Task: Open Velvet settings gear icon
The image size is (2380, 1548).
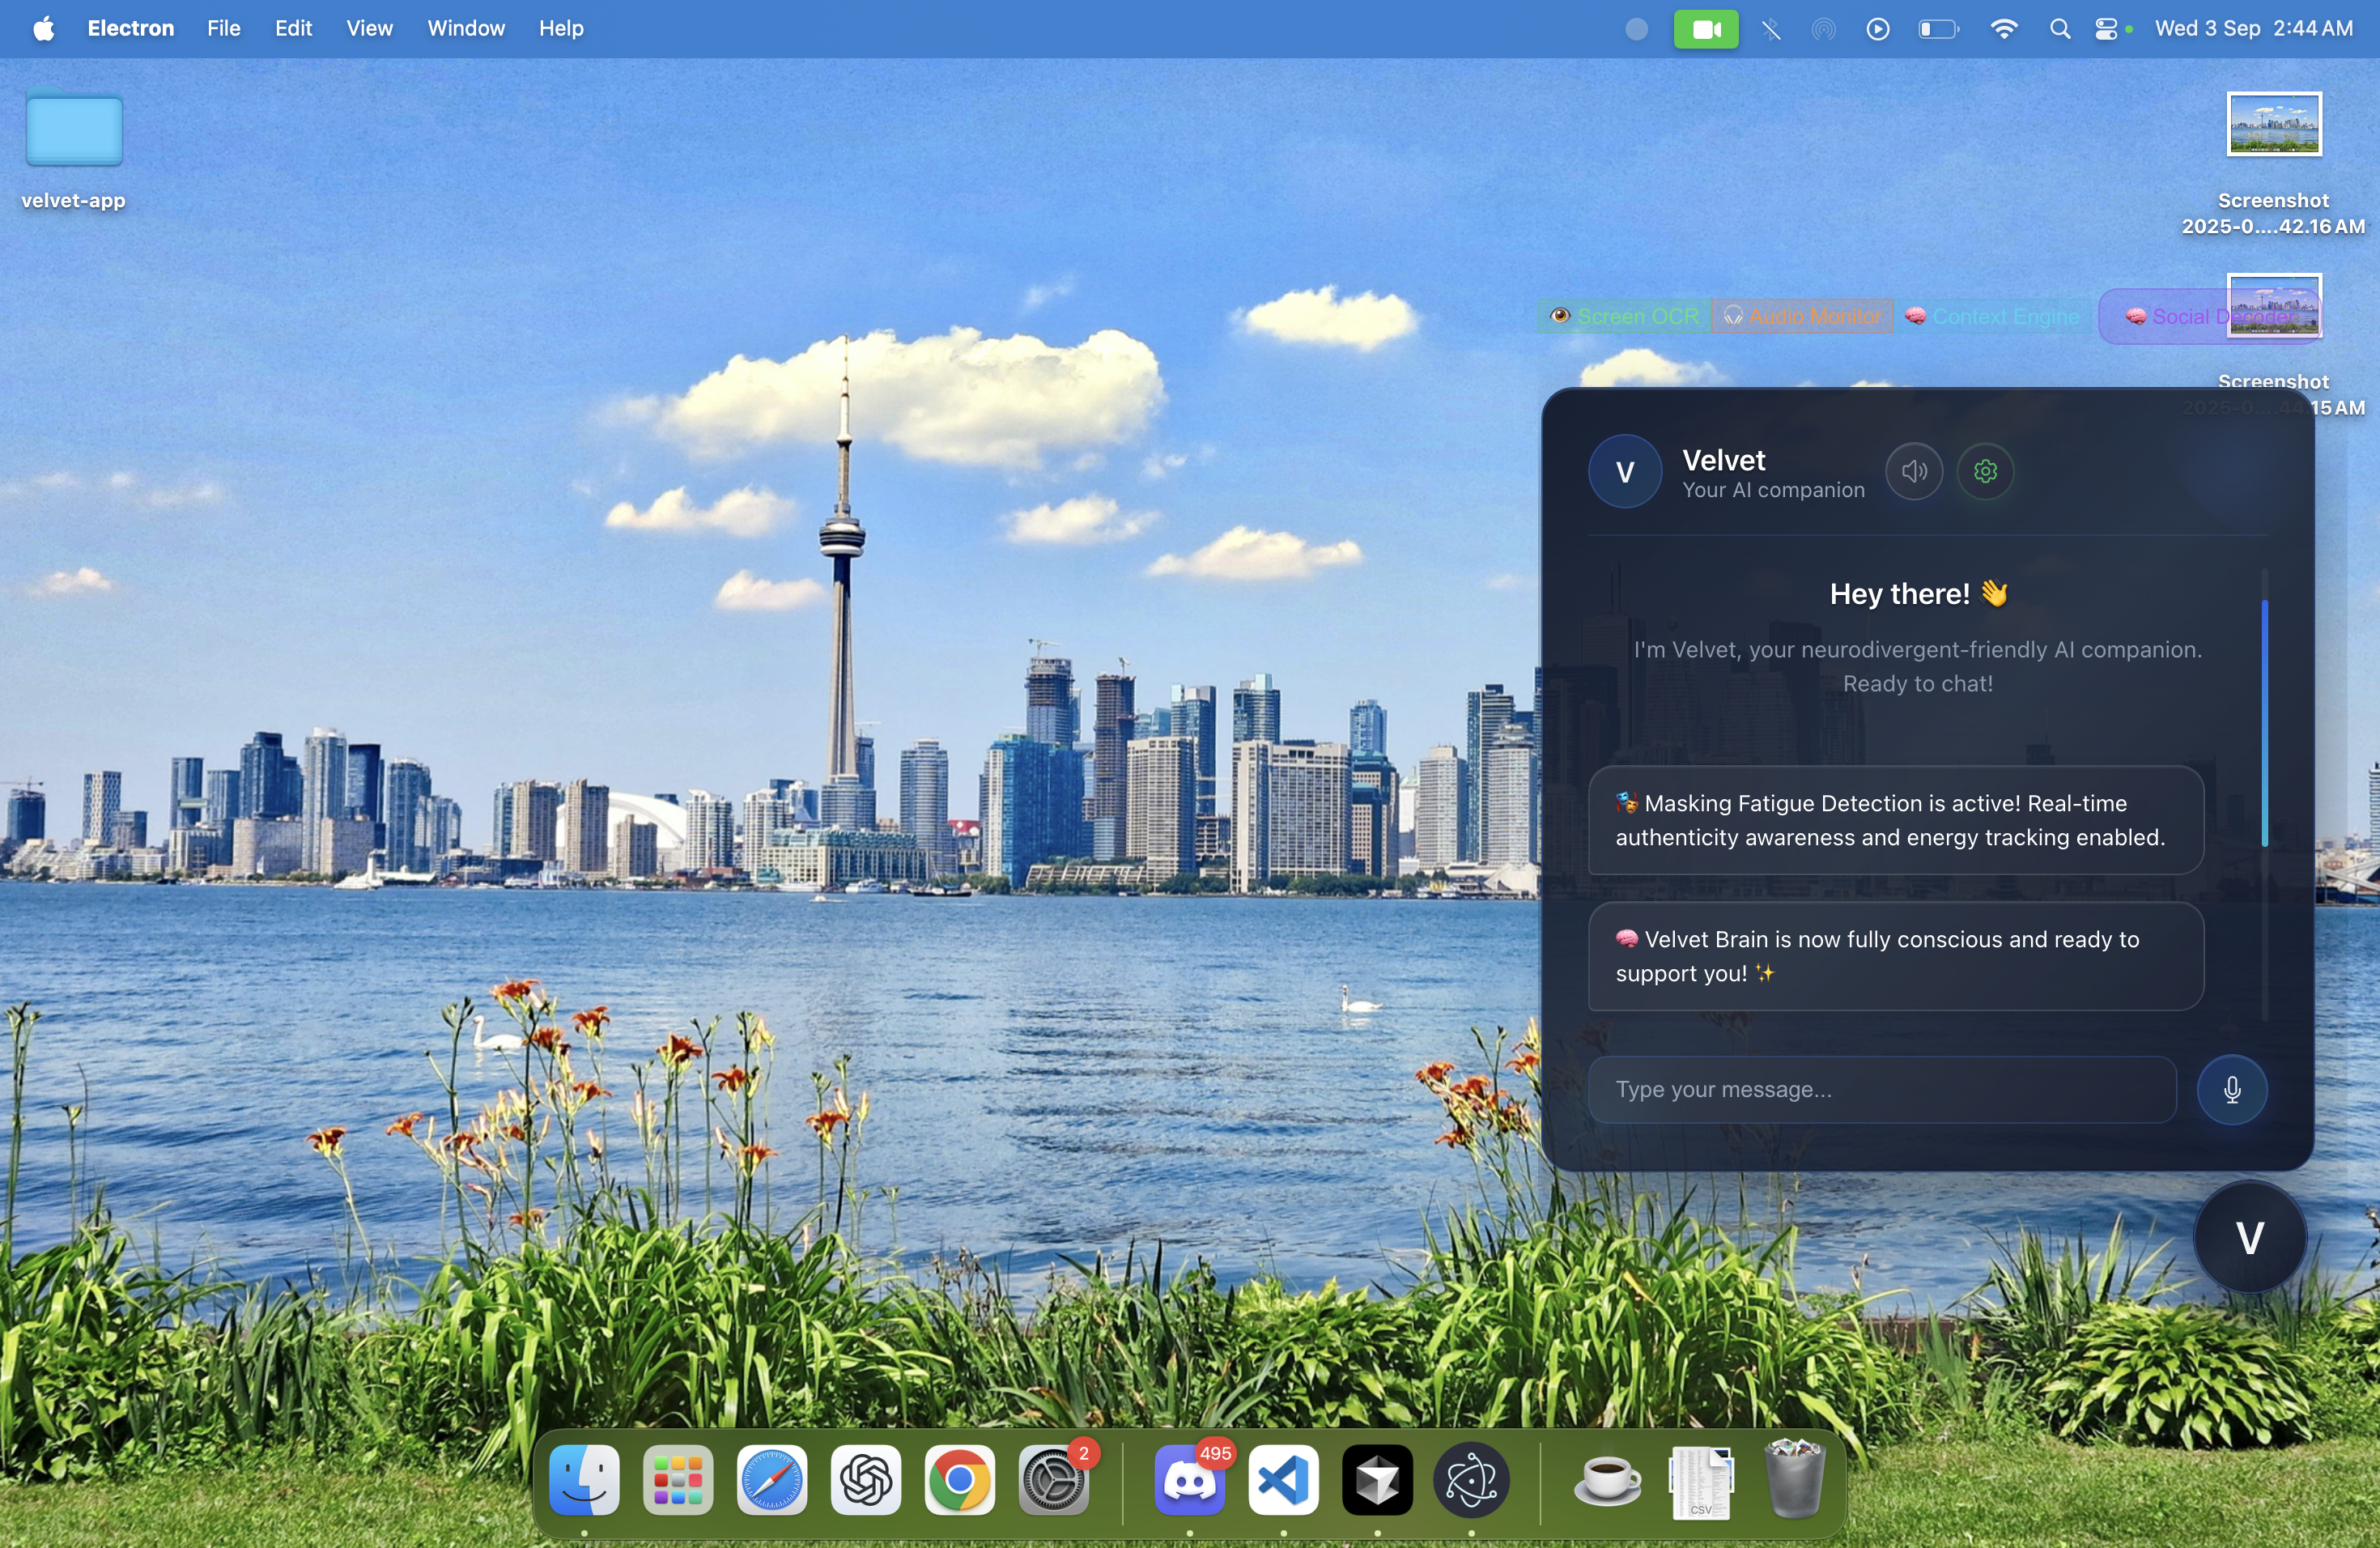Action: [x=1985, y=471]
